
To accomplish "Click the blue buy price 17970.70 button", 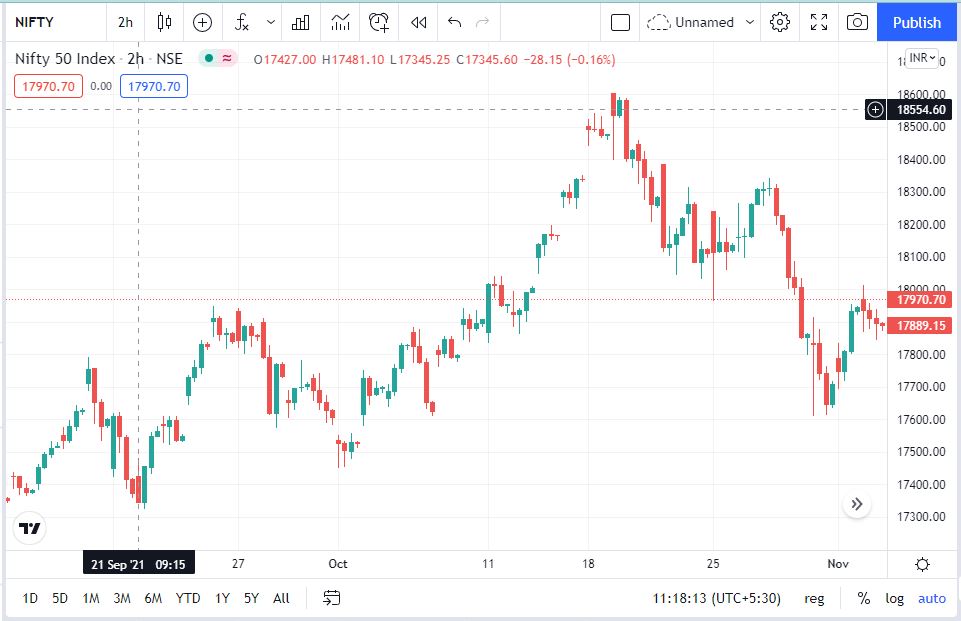I will [x=154, y=86].
